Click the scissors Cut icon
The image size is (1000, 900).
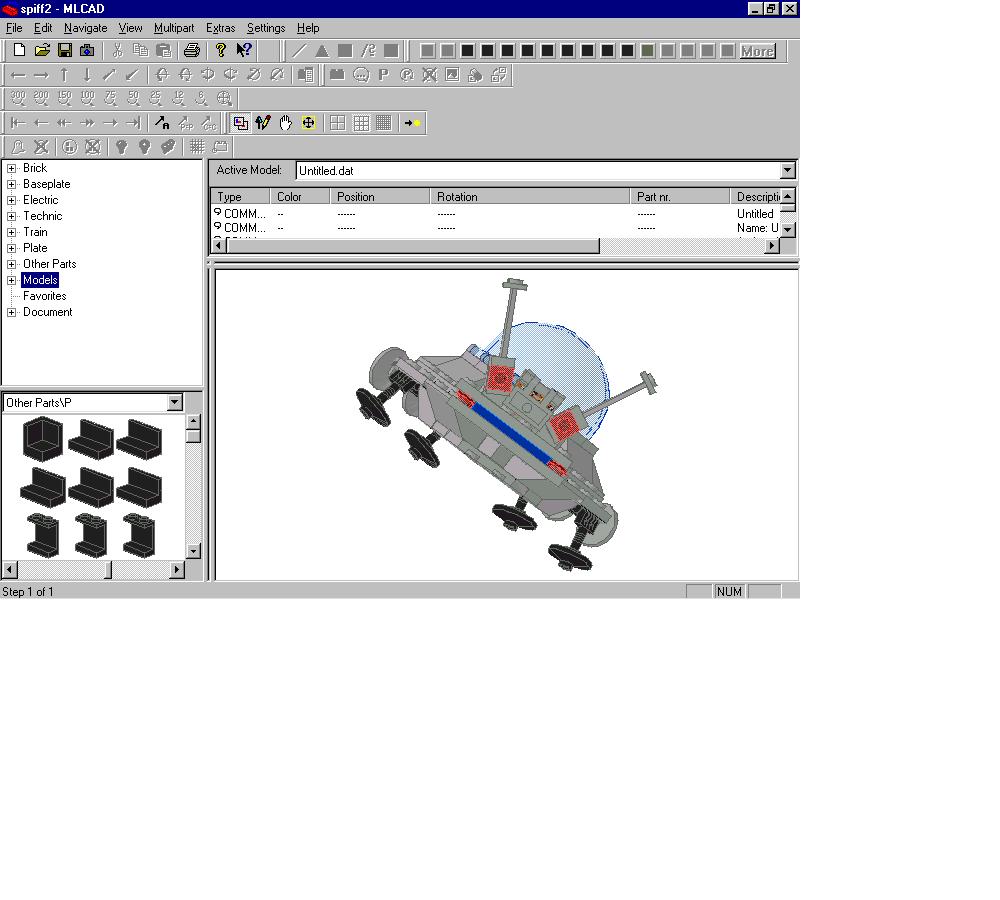117,50
